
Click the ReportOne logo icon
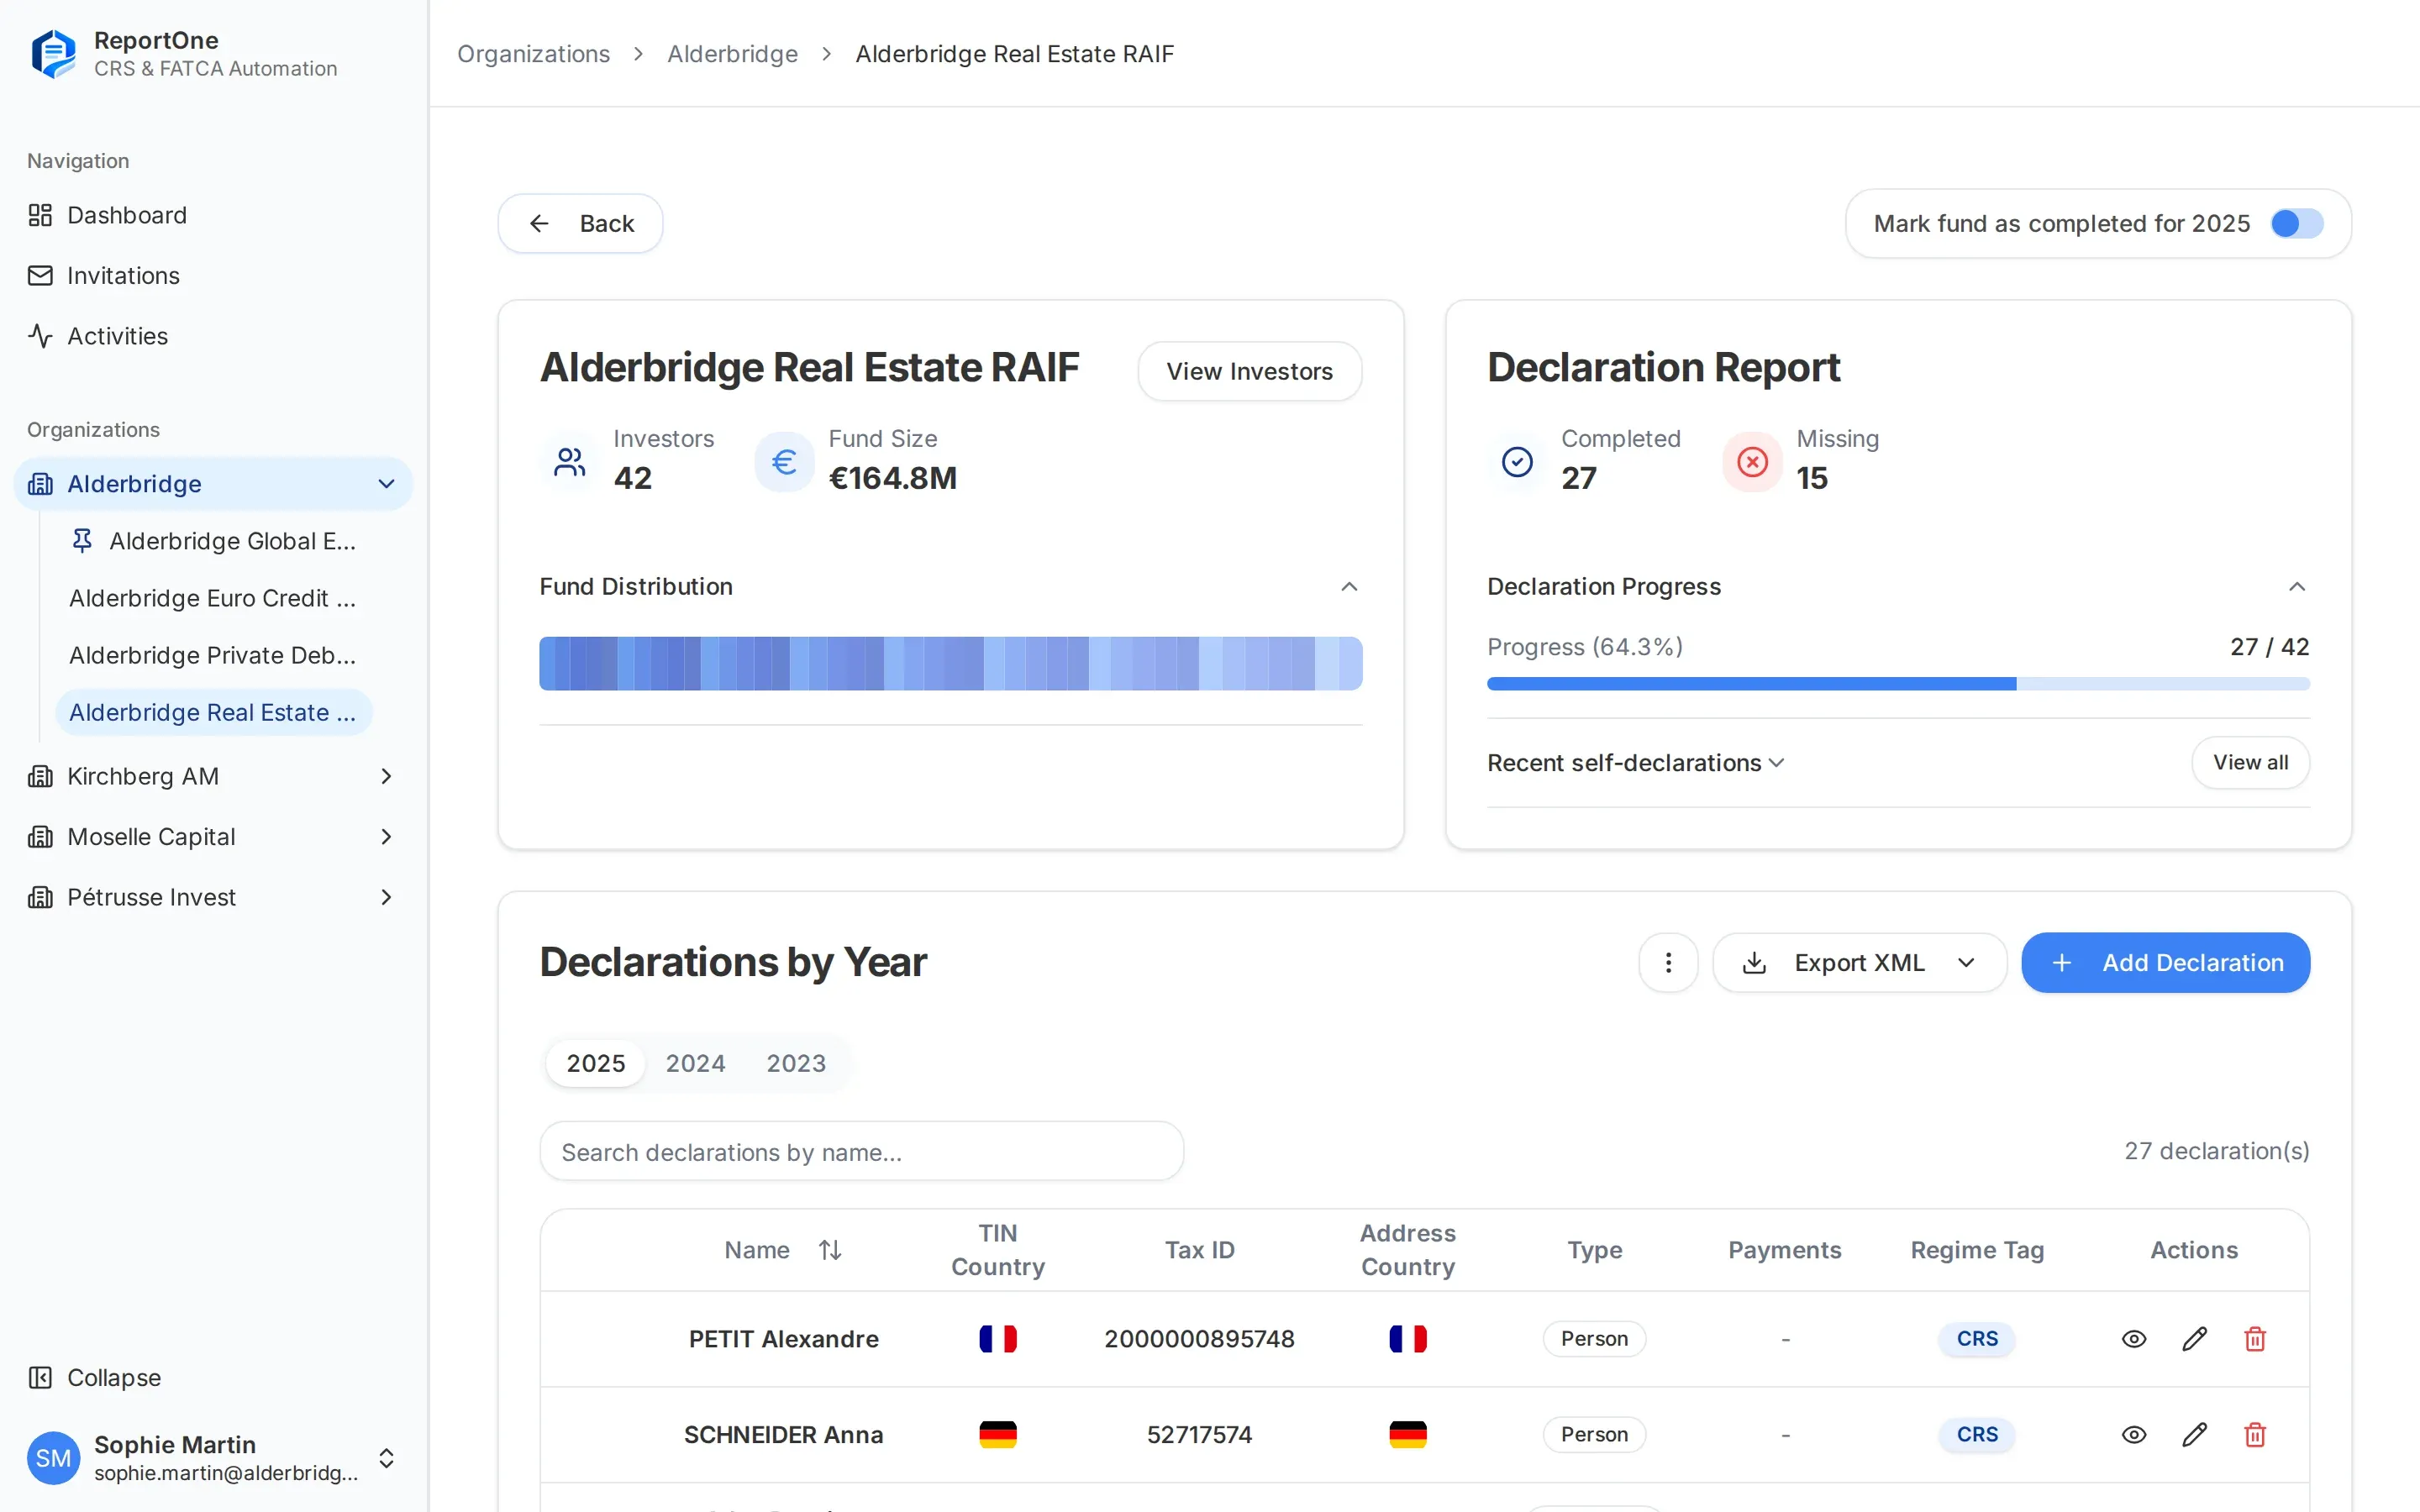pos(53,54)
